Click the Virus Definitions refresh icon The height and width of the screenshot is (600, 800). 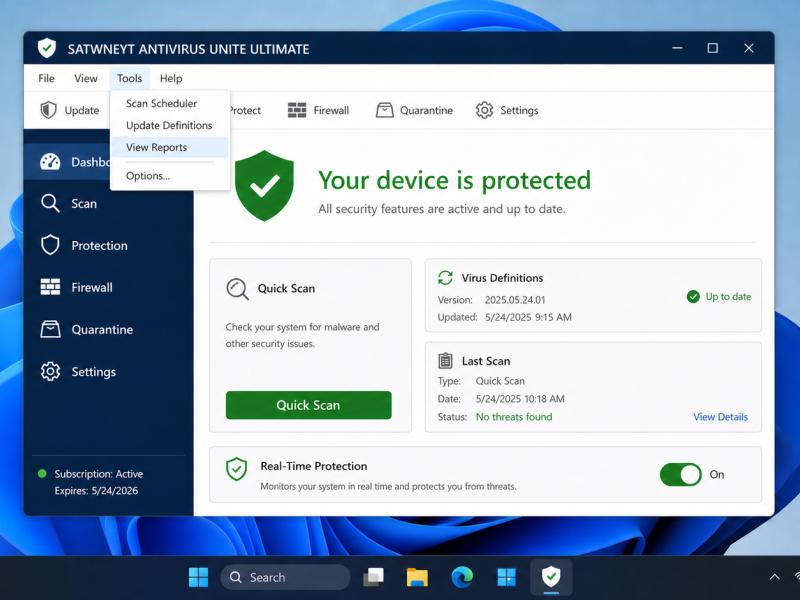coord(445,278)
